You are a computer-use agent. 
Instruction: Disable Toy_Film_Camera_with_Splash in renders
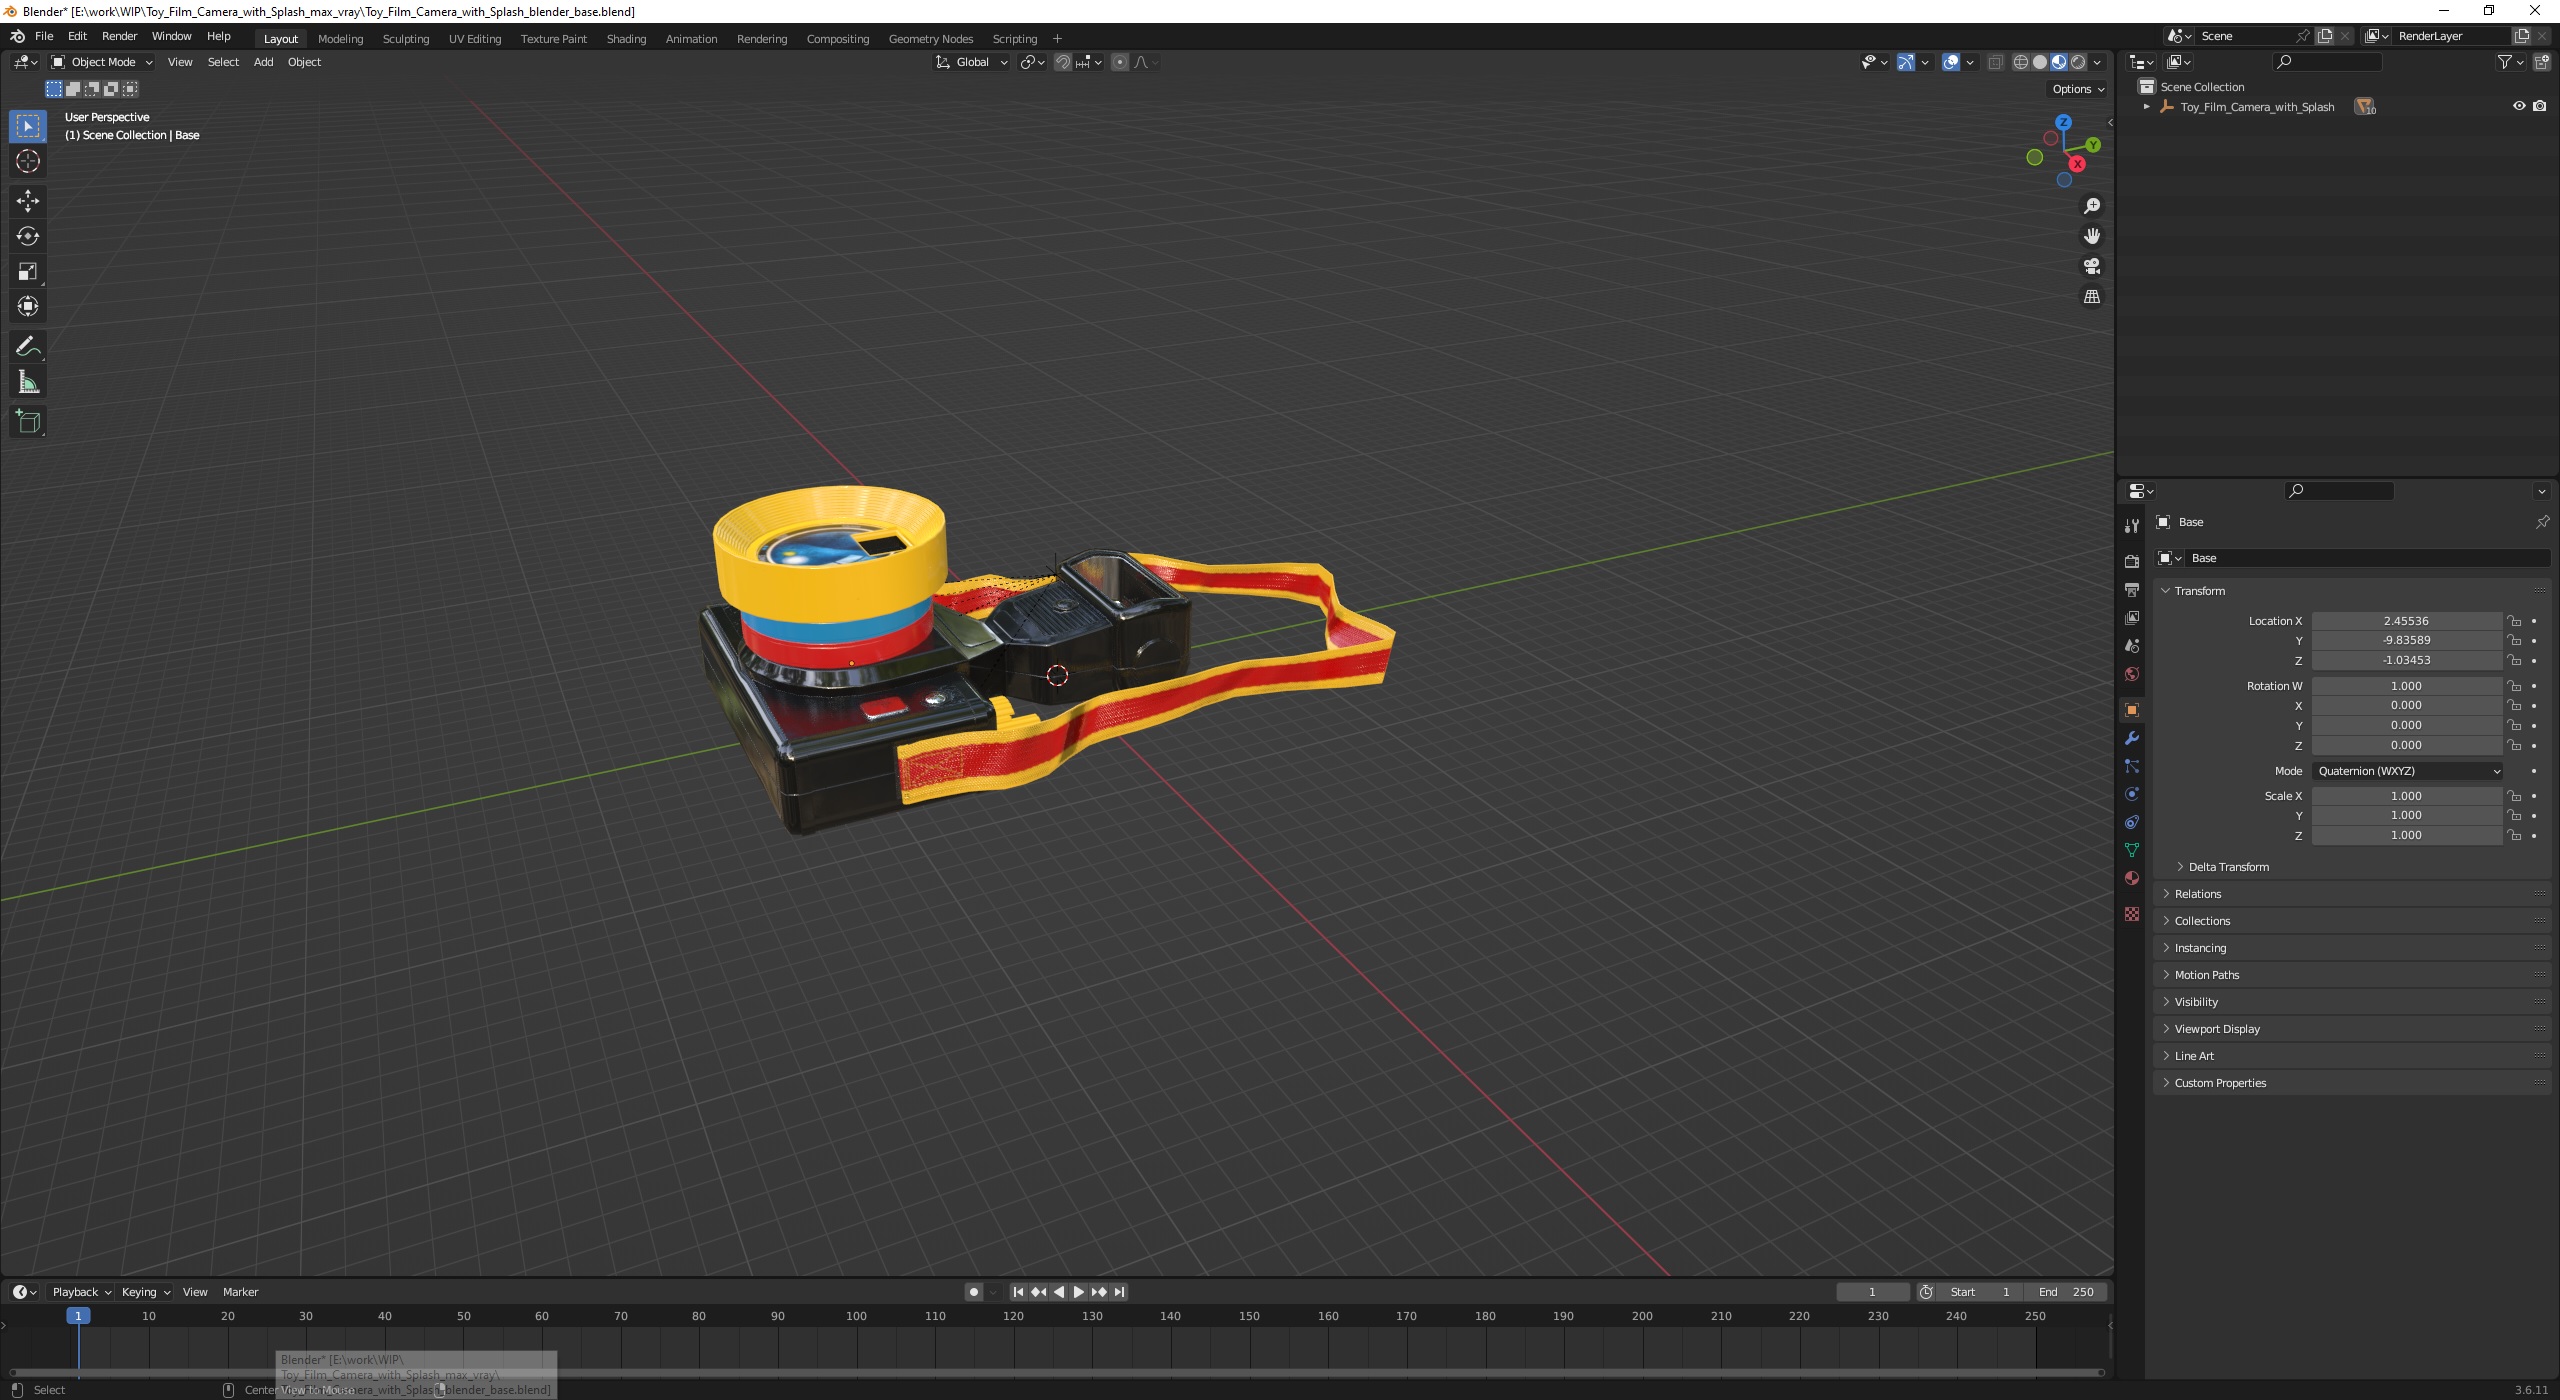click(2540, 106)
